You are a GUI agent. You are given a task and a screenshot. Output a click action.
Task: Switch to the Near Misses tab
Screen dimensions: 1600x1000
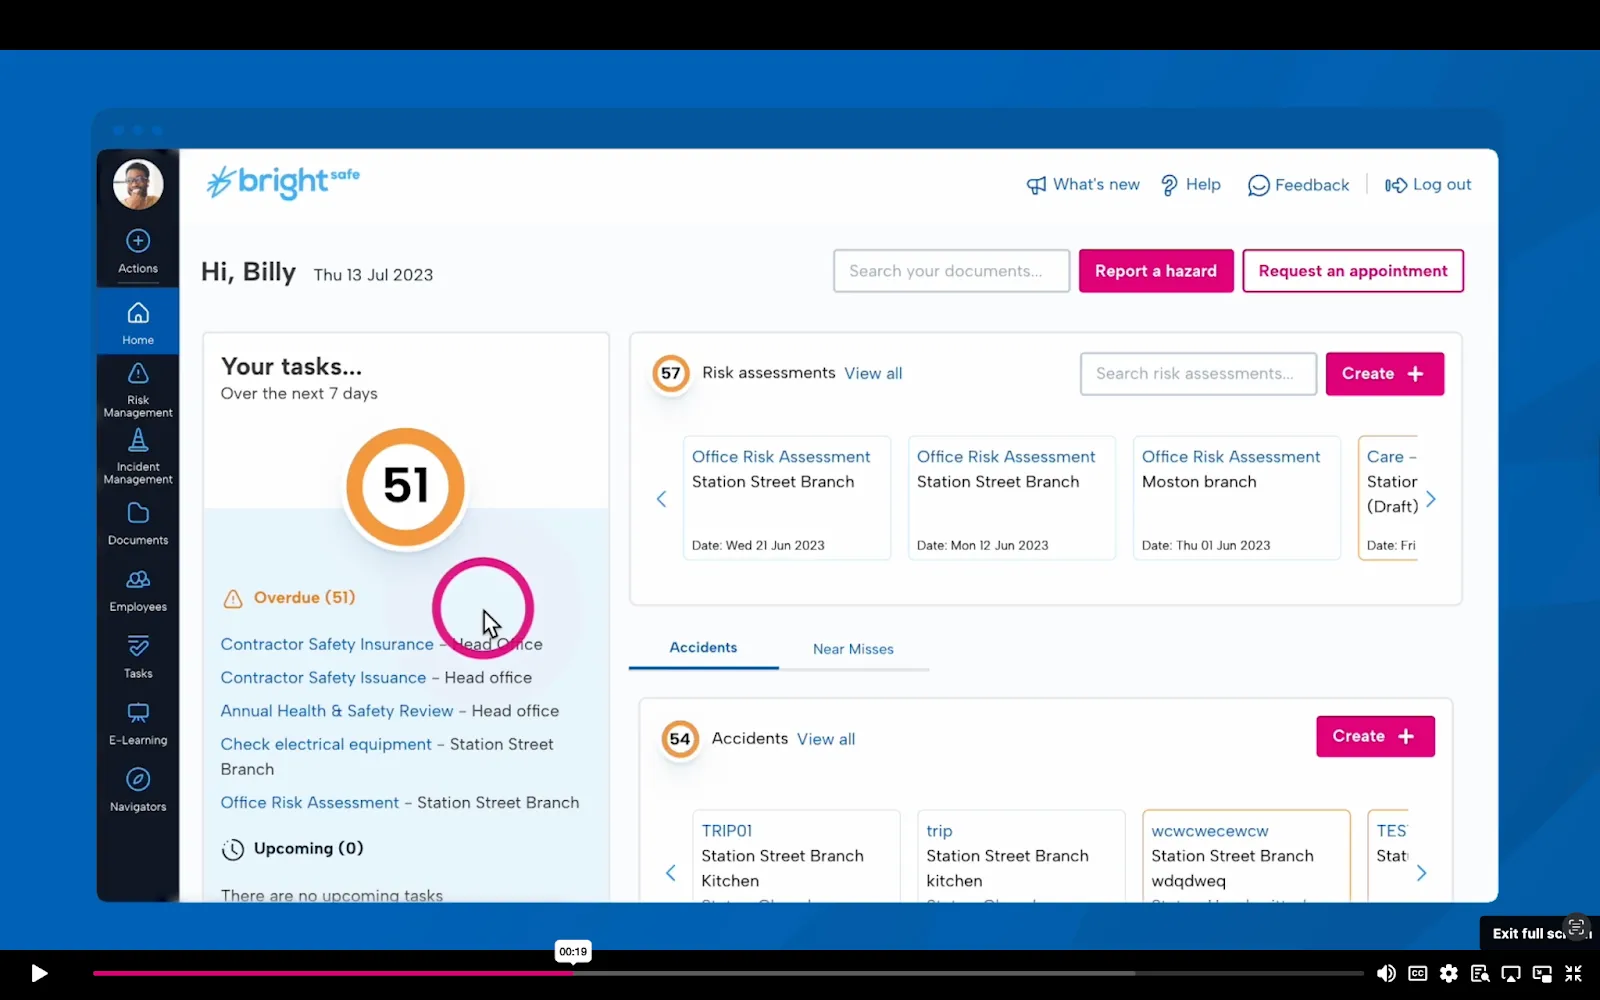click(853, 649)
